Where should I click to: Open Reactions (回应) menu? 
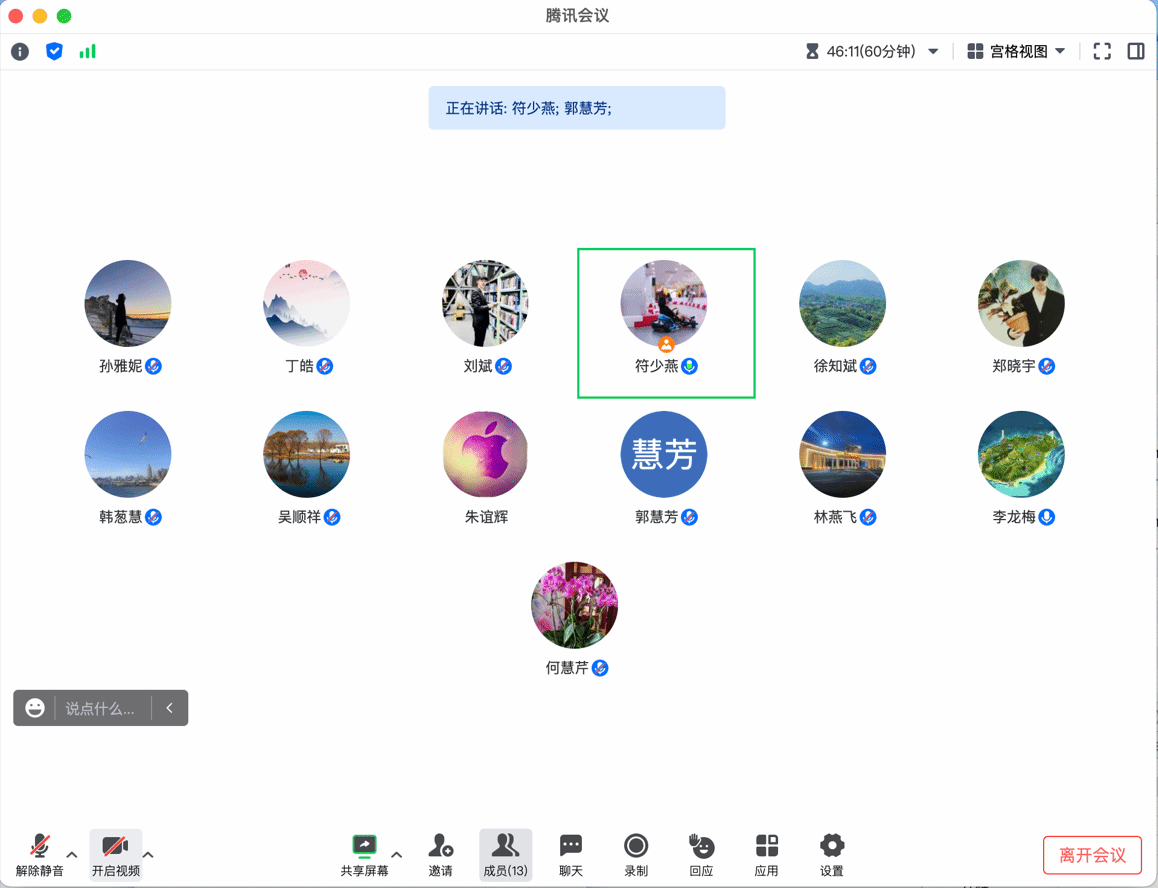coord(701,855)
